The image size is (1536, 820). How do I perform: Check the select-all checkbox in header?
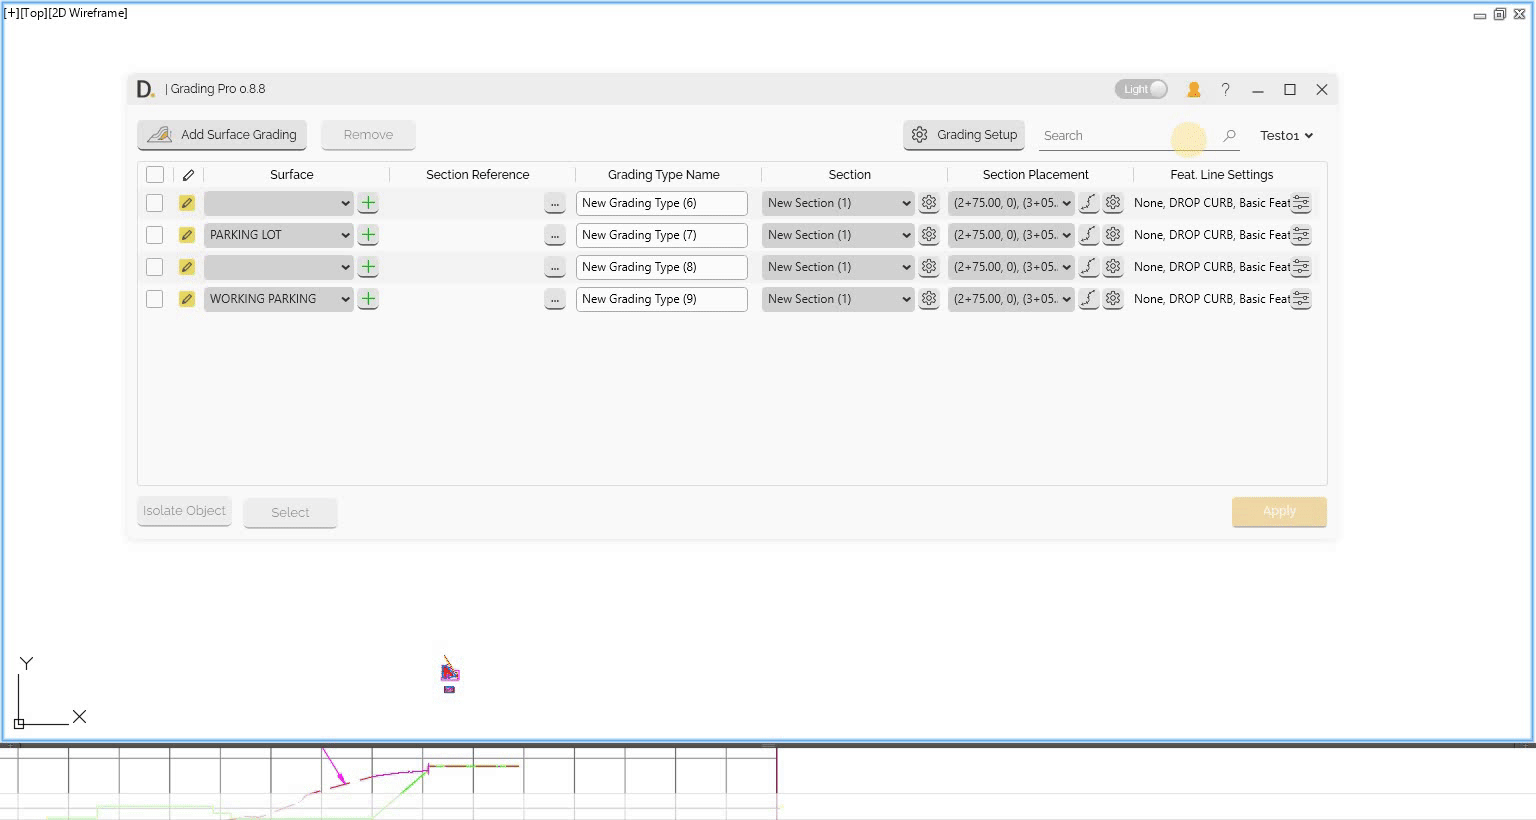155,175
